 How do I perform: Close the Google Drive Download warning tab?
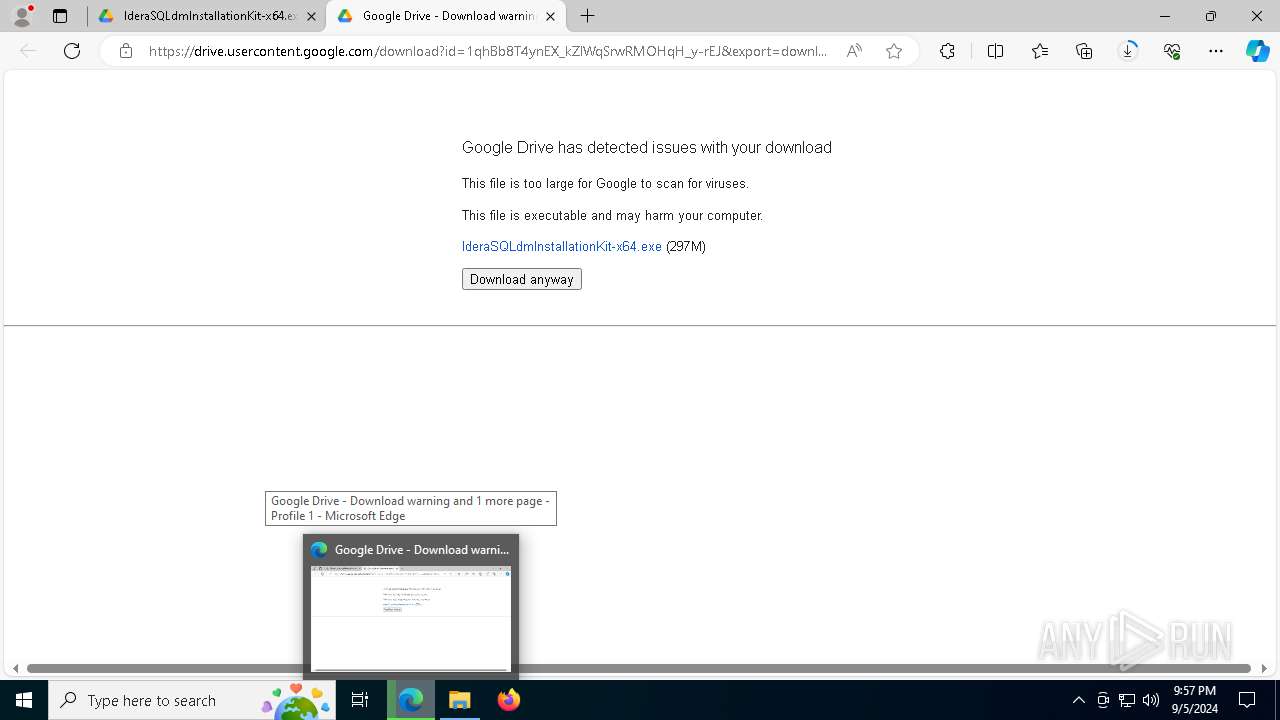click(x=551, y=17)
